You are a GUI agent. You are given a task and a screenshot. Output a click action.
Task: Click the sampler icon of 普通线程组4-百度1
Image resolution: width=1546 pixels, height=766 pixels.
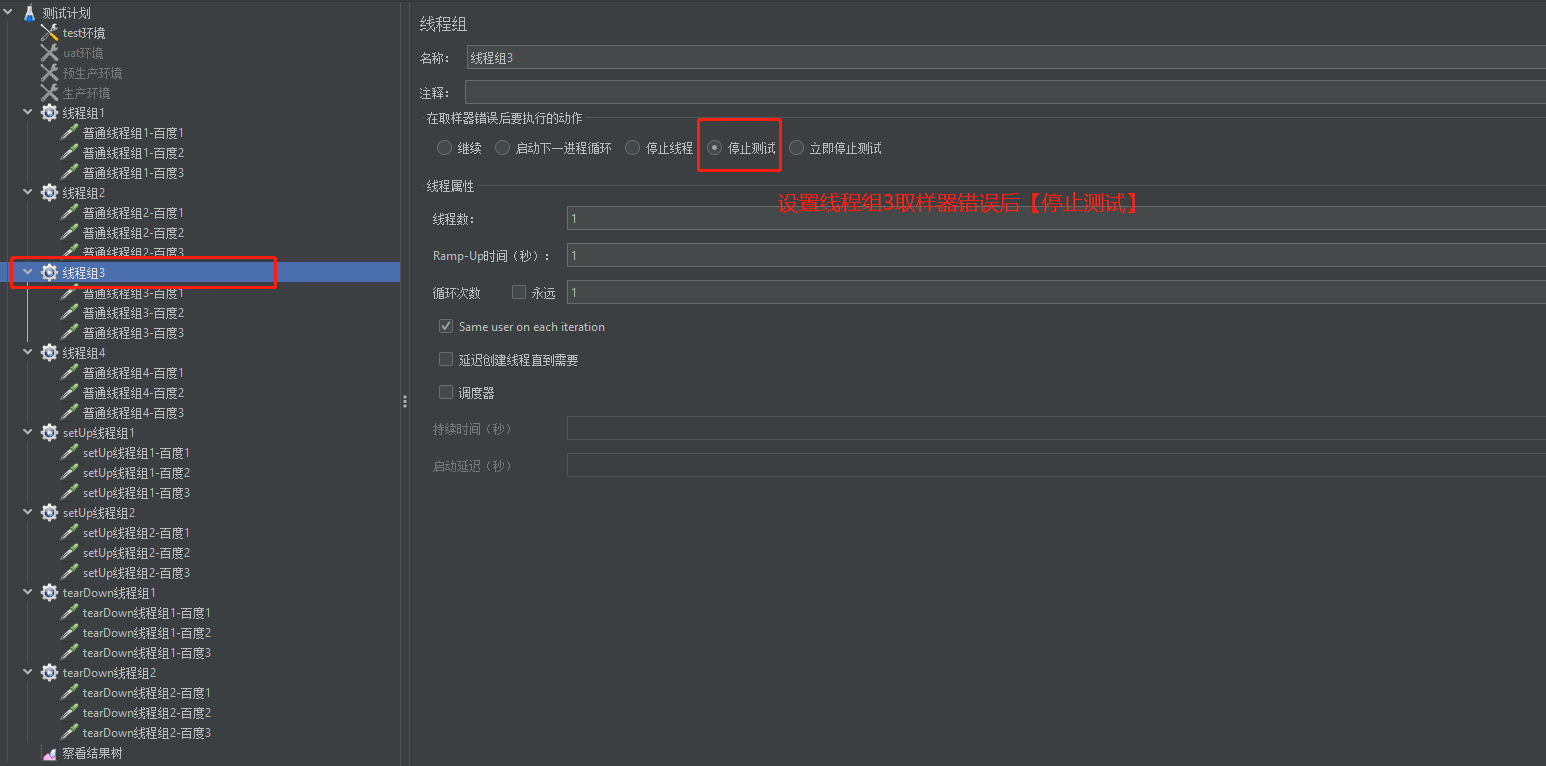(x=69, y=373)
